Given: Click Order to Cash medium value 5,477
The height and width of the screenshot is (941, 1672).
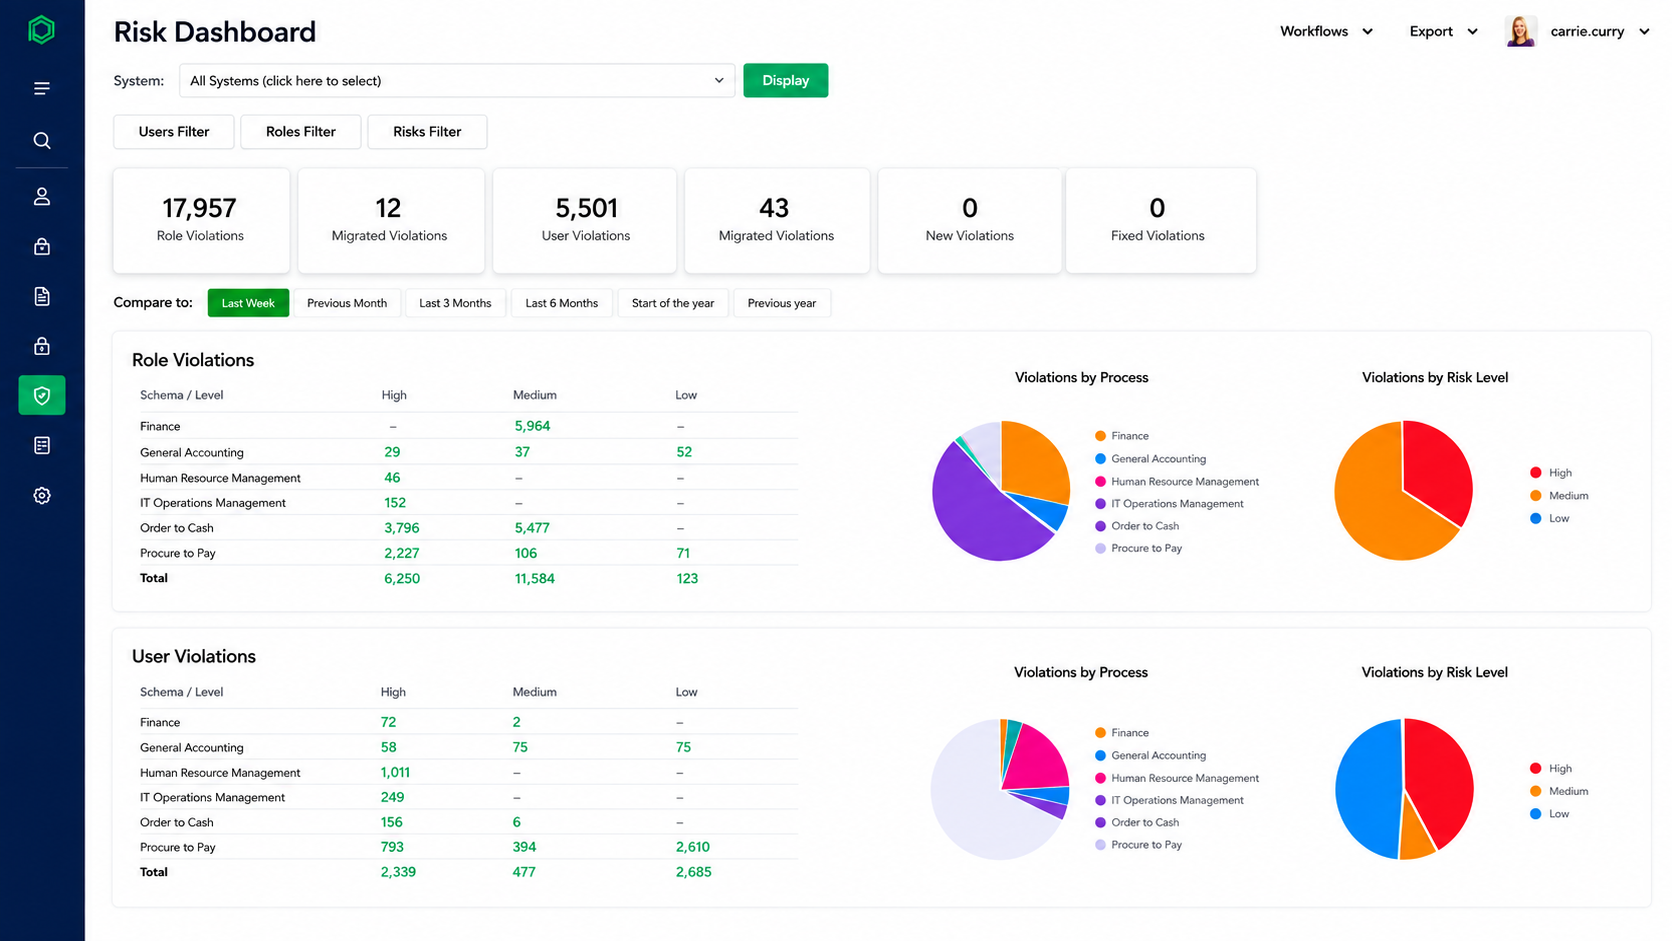Looking at the screenshot, I should [x=532, y=528].
